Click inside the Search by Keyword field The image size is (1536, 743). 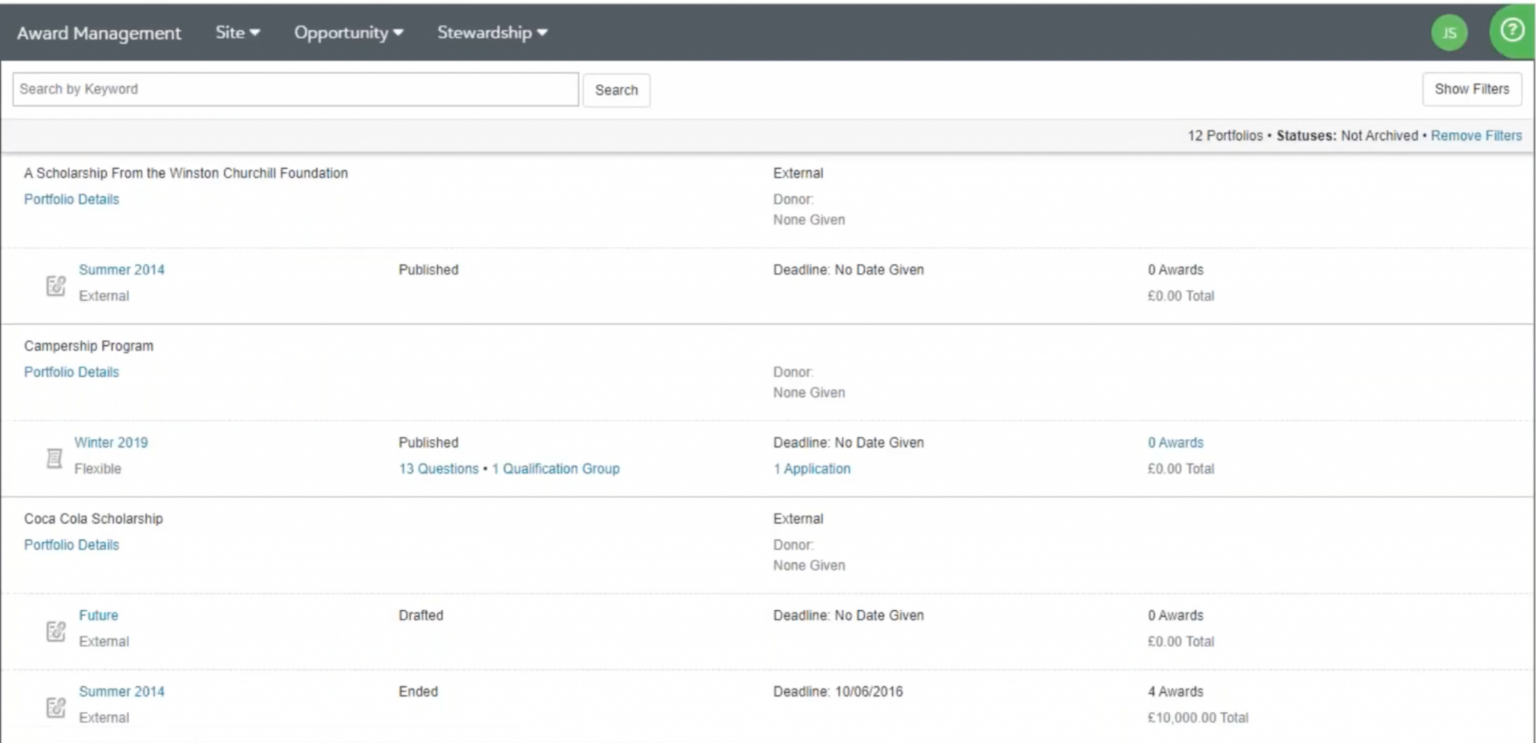295,89
